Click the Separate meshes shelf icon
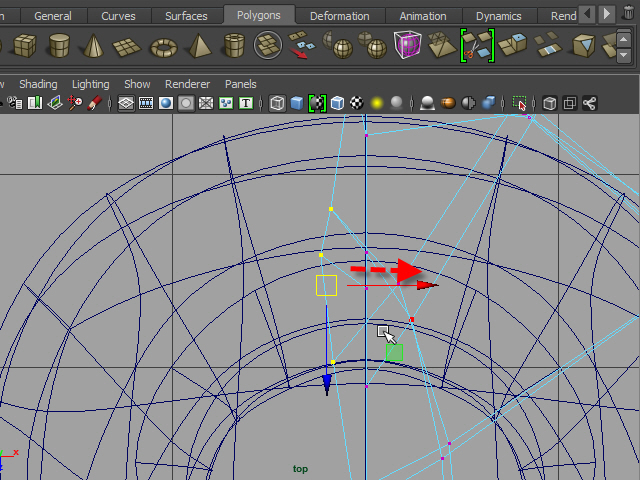 pos(372,45)
